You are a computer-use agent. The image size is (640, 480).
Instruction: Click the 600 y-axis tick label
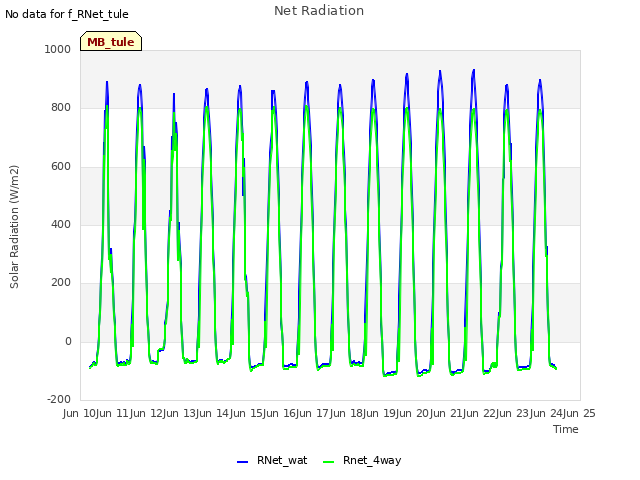coord(61,167)
